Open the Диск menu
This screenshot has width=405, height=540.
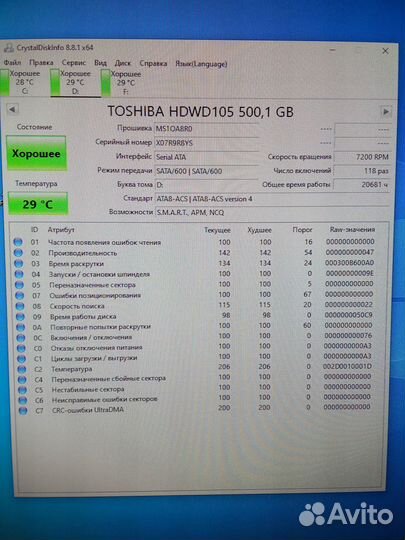click(123, 63)
